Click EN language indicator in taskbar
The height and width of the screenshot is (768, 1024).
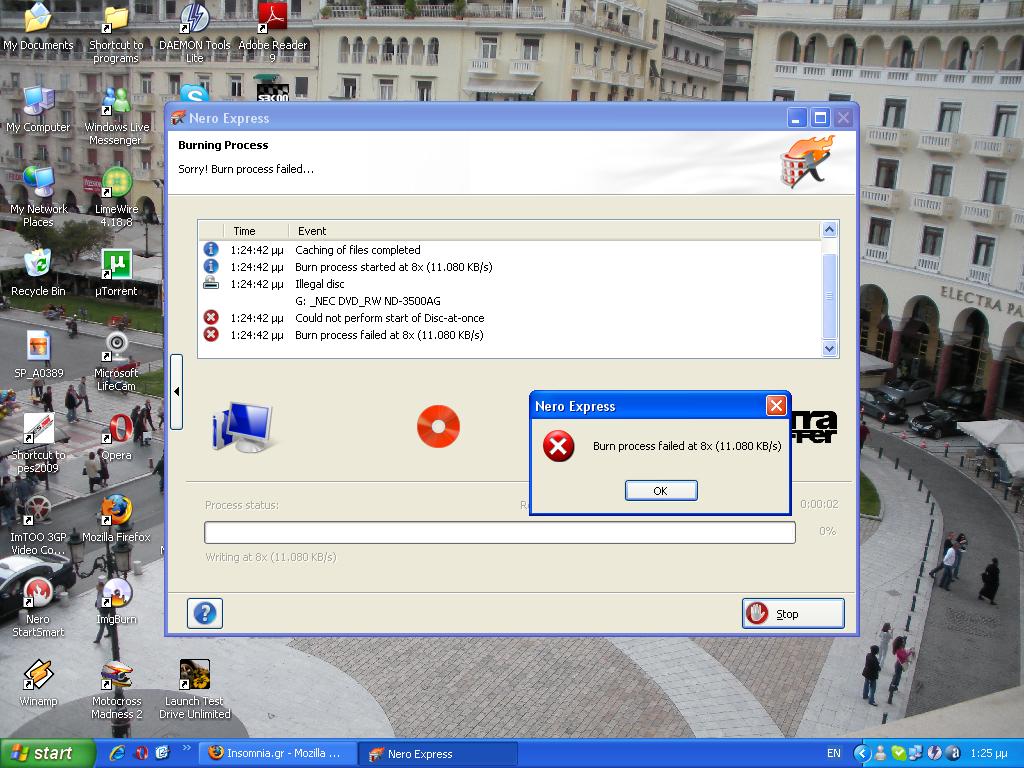click(x=834, y=754)
